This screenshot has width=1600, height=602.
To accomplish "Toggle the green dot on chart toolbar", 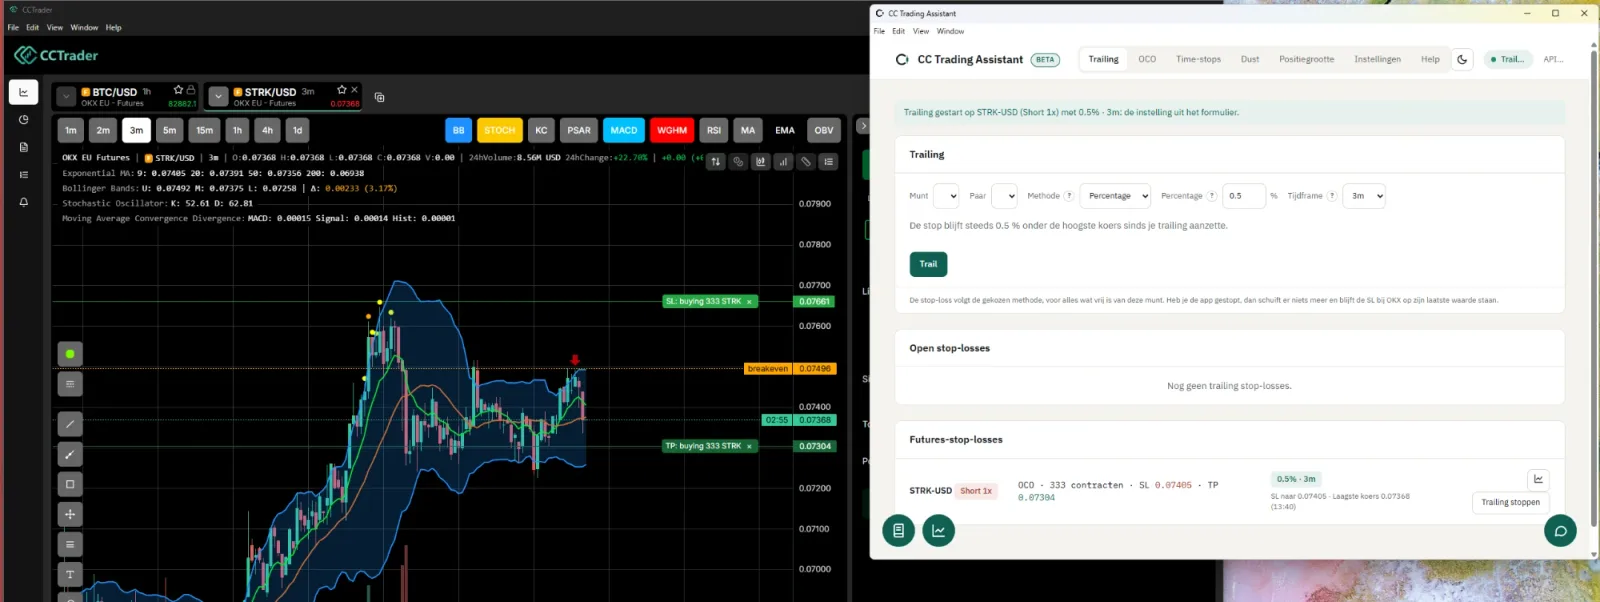I will click(x=70, y=354).
